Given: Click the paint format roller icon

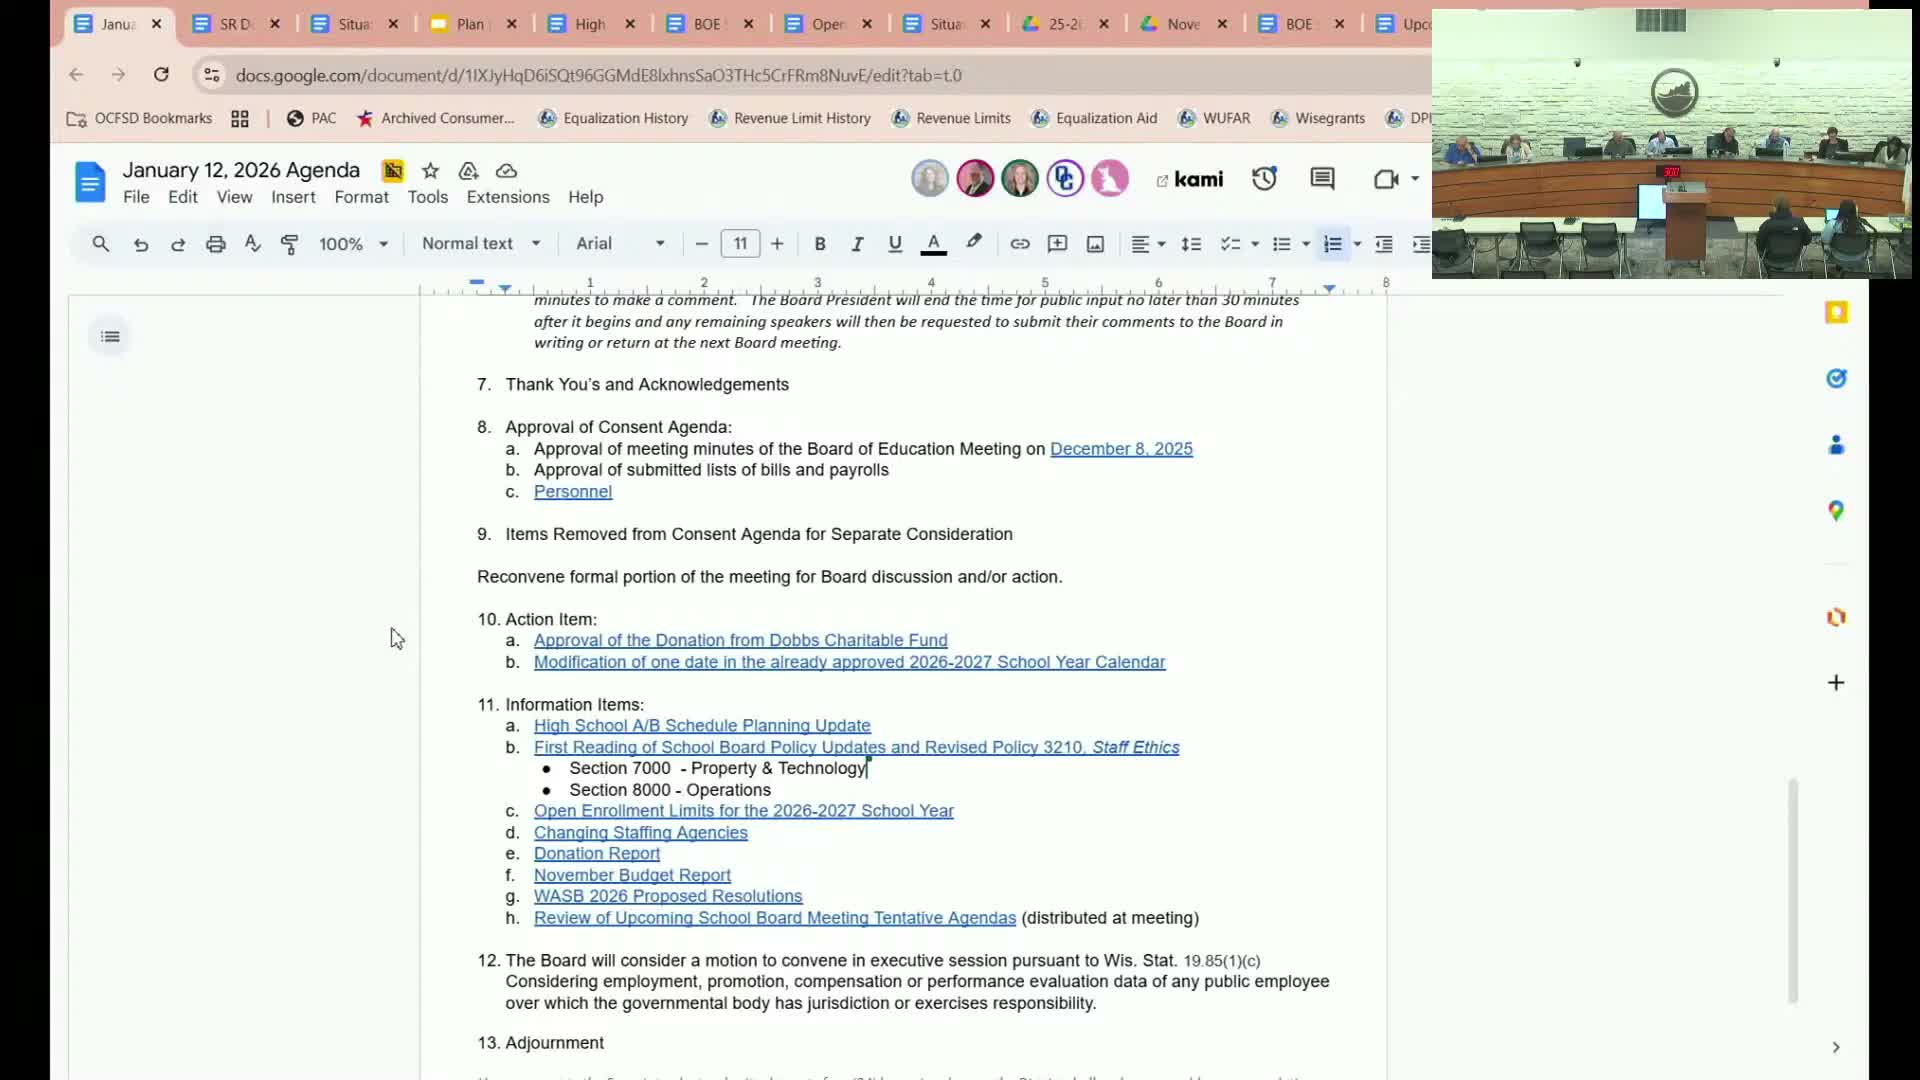Looking at the screenshot, I should pos(290,244).
